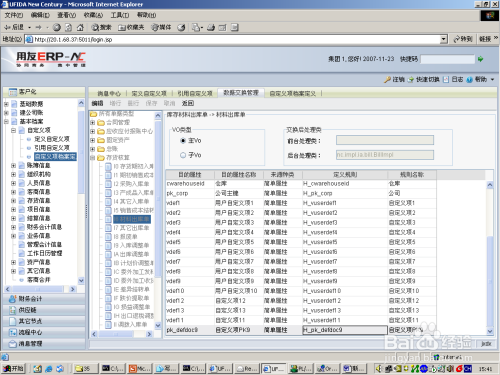The image size is (500, 375).
Task: Click the IE Refresh toolbar icon
Action: point(68,27)
